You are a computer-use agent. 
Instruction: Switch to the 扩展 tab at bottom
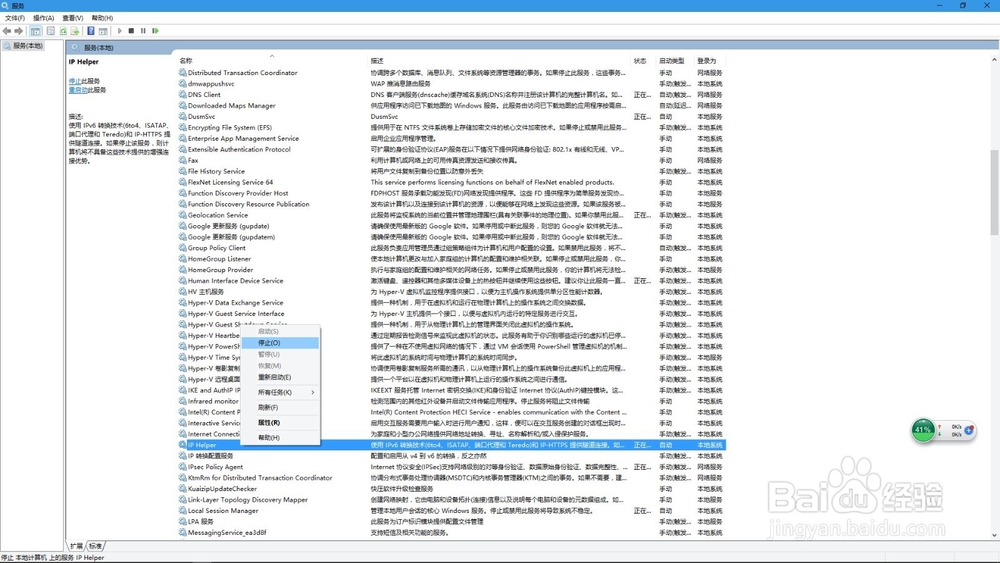coord(77,546)
